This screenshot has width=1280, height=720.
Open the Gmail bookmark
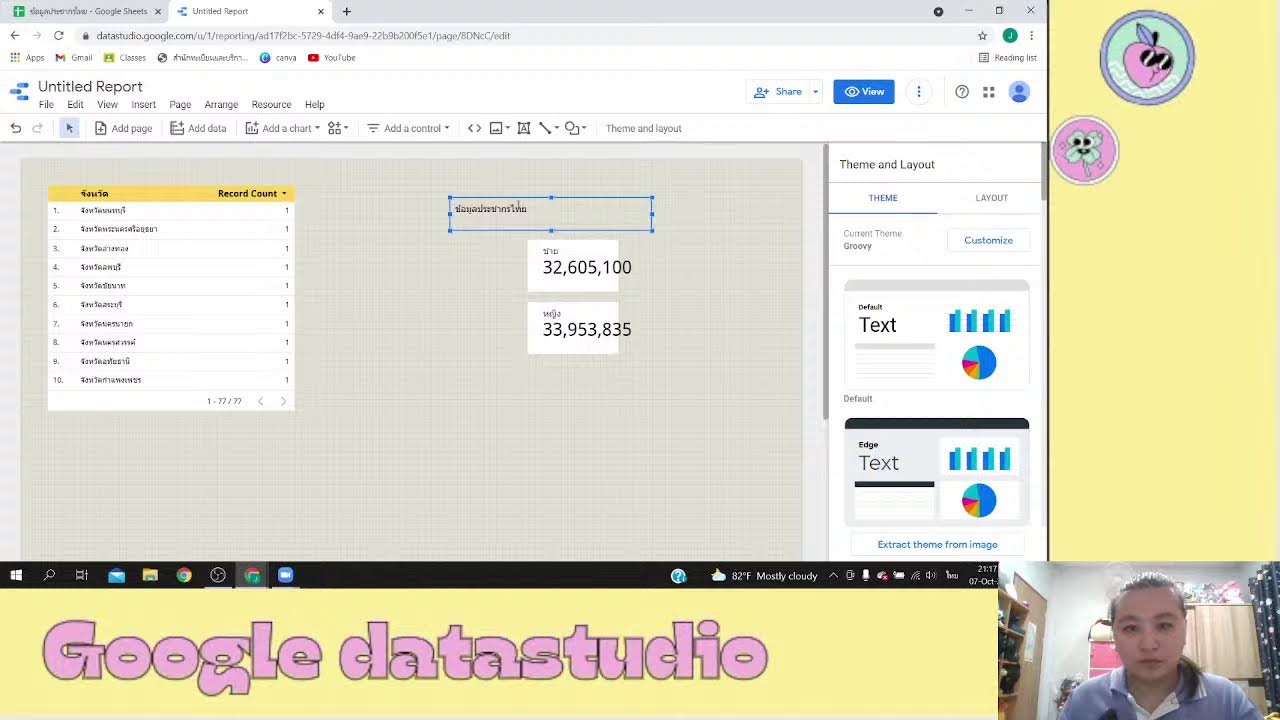pyautogui.click(x=74, y=57)
